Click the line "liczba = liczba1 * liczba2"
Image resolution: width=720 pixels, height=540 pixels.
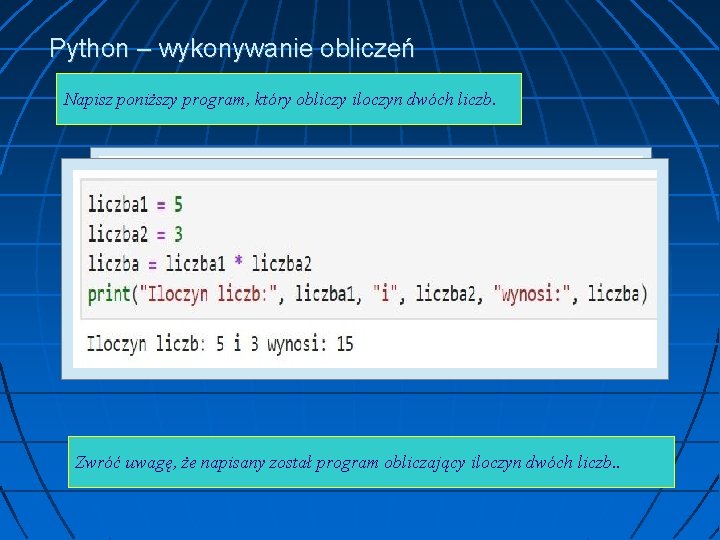pyautogui.click(x=200, y=264)
